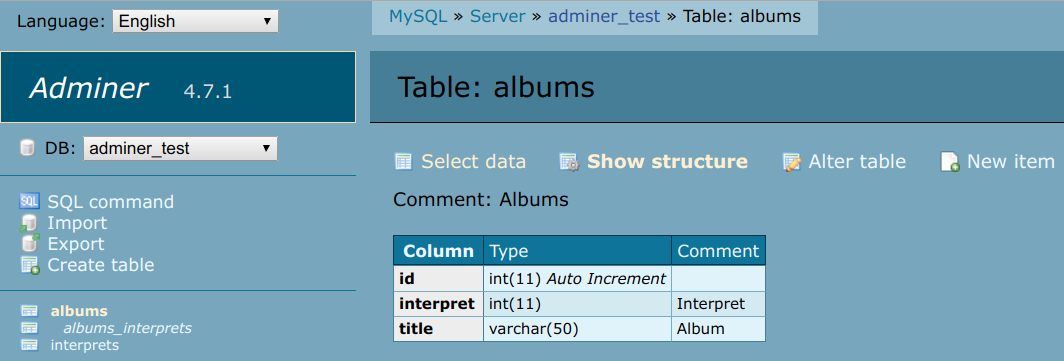Click the Import icon in sidebar
The height and width of the screenshot is (361, 1064).
(x=28, y=223)
